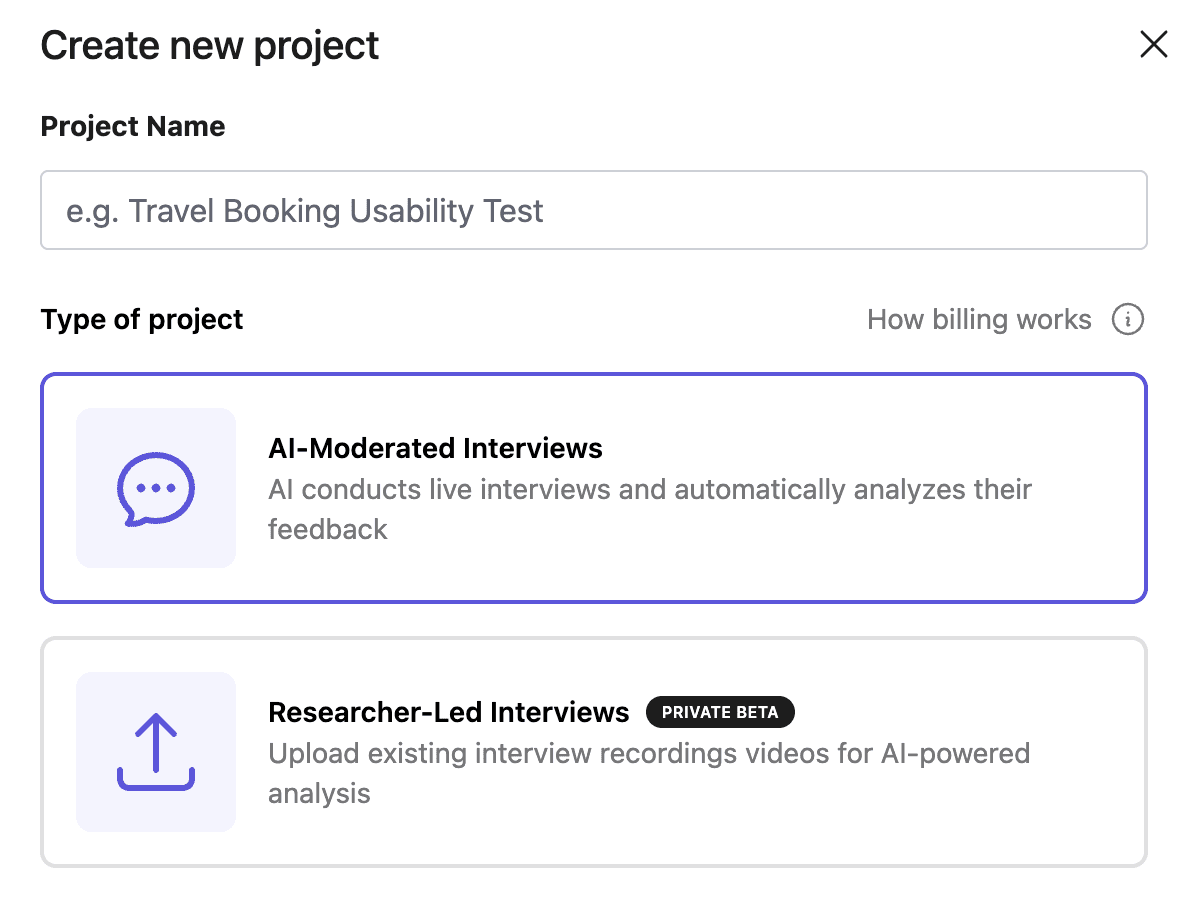Select the Researcher-Led Interviews project type
Viewport: 1194px width, 902px height.
[x=594, y=751]
